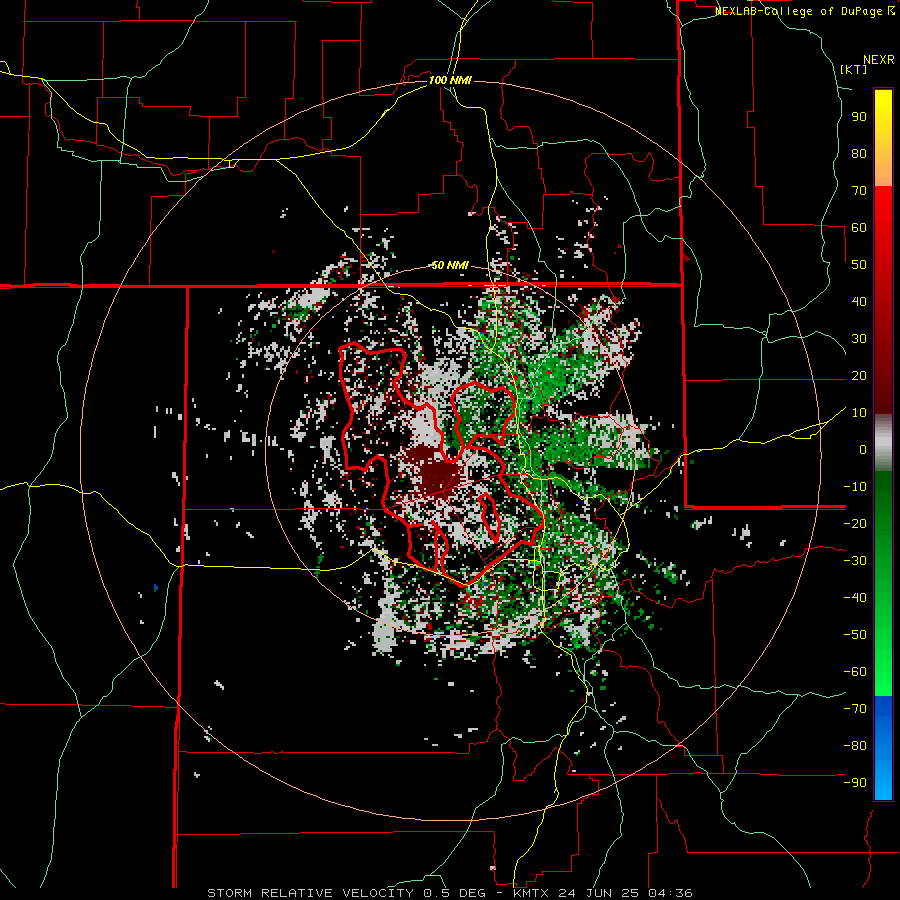
Task: Select the 90 tick label on velocity scale
Action: pyautogui.click(x=859, y=117)
